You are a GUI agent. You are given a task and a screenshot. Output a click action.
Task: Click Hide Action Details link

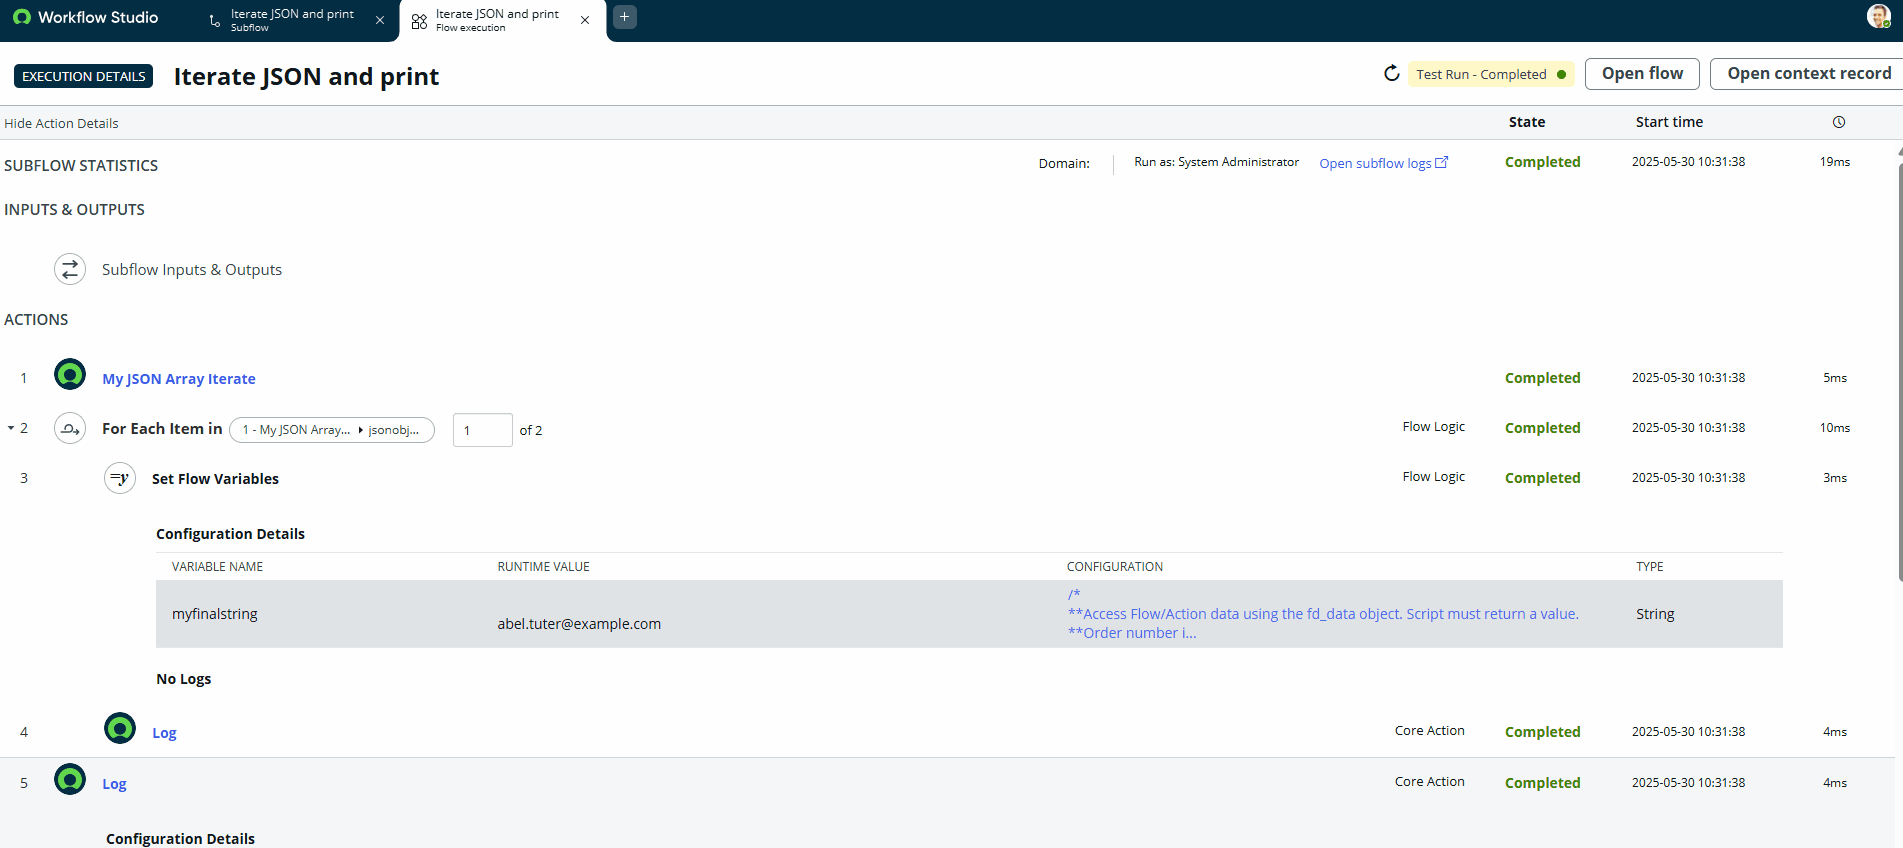click(x=61, y=123)
